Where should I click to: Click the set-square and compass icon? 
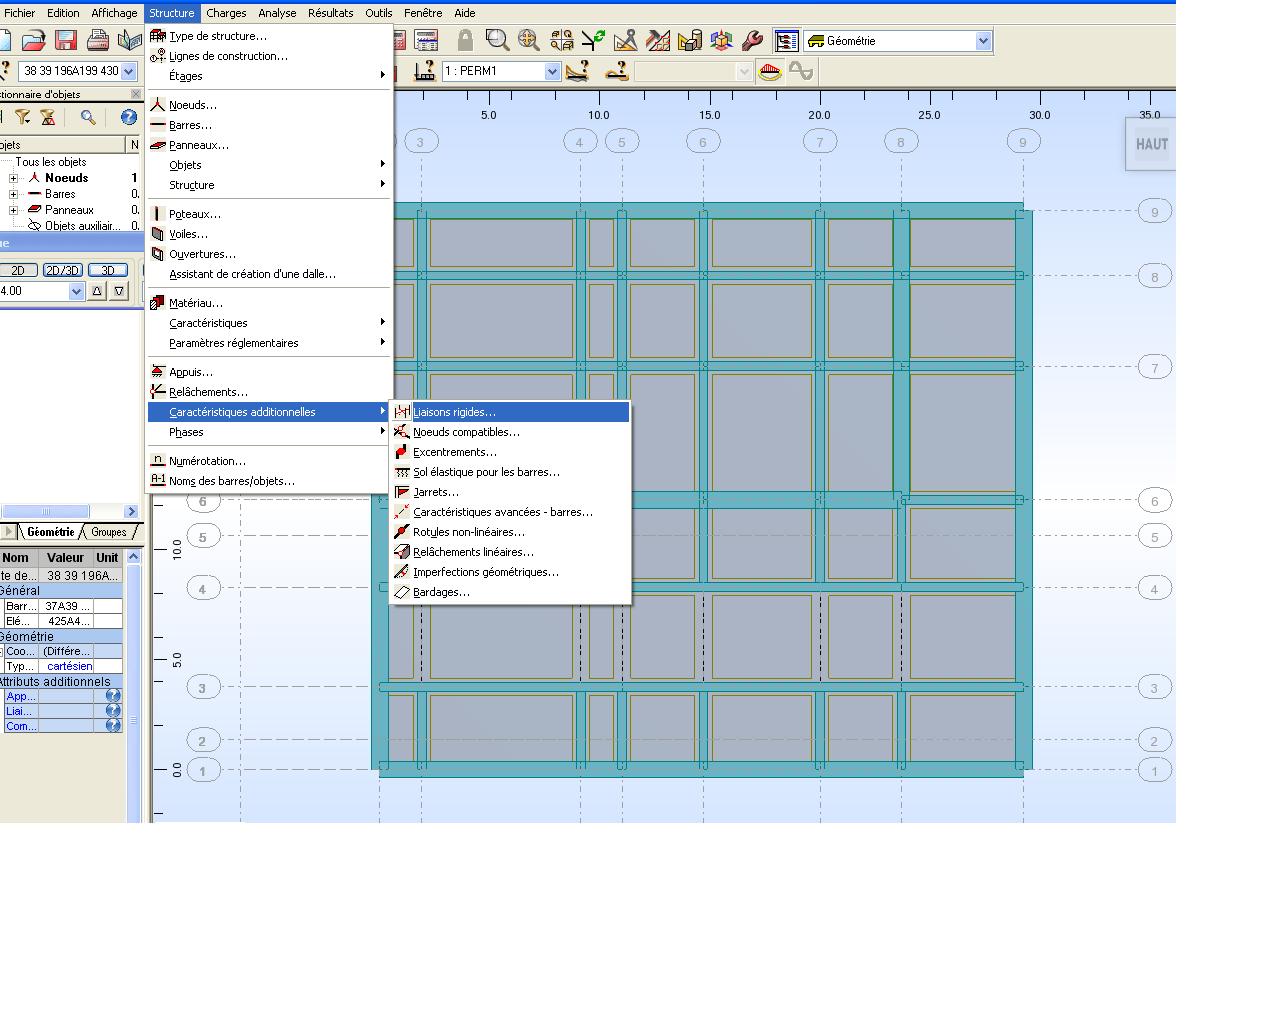pyautogui.click(x=625, y=40)
